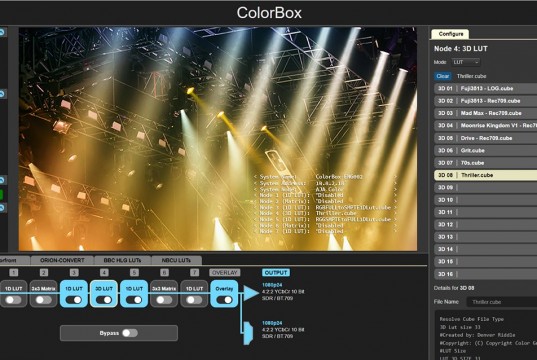Viewport: 537px width, 360px height.
Task: Disable the node 5 1D LUT toggle
Action: pos(134,300)
